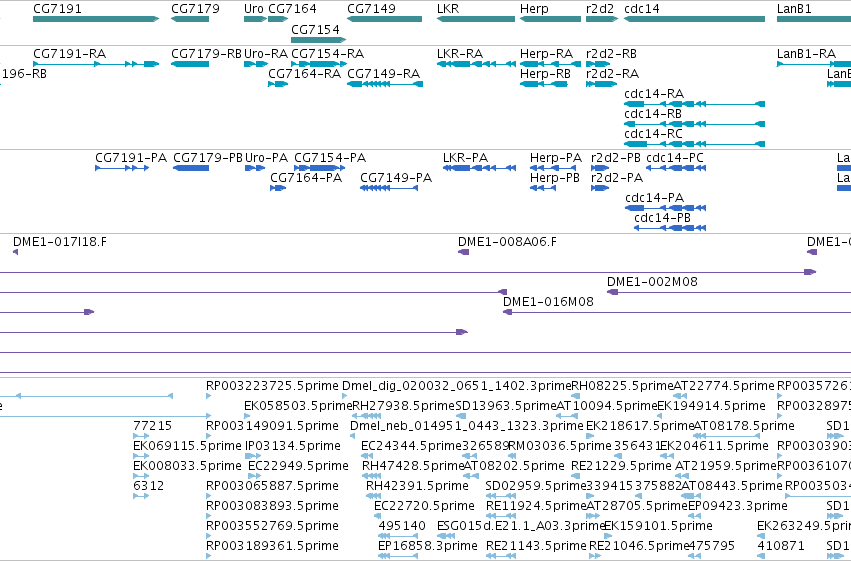This screenshot has height=561, width=851.
Task: Click the LanB1-RA transcript label
Action: (x=806, y=54)
